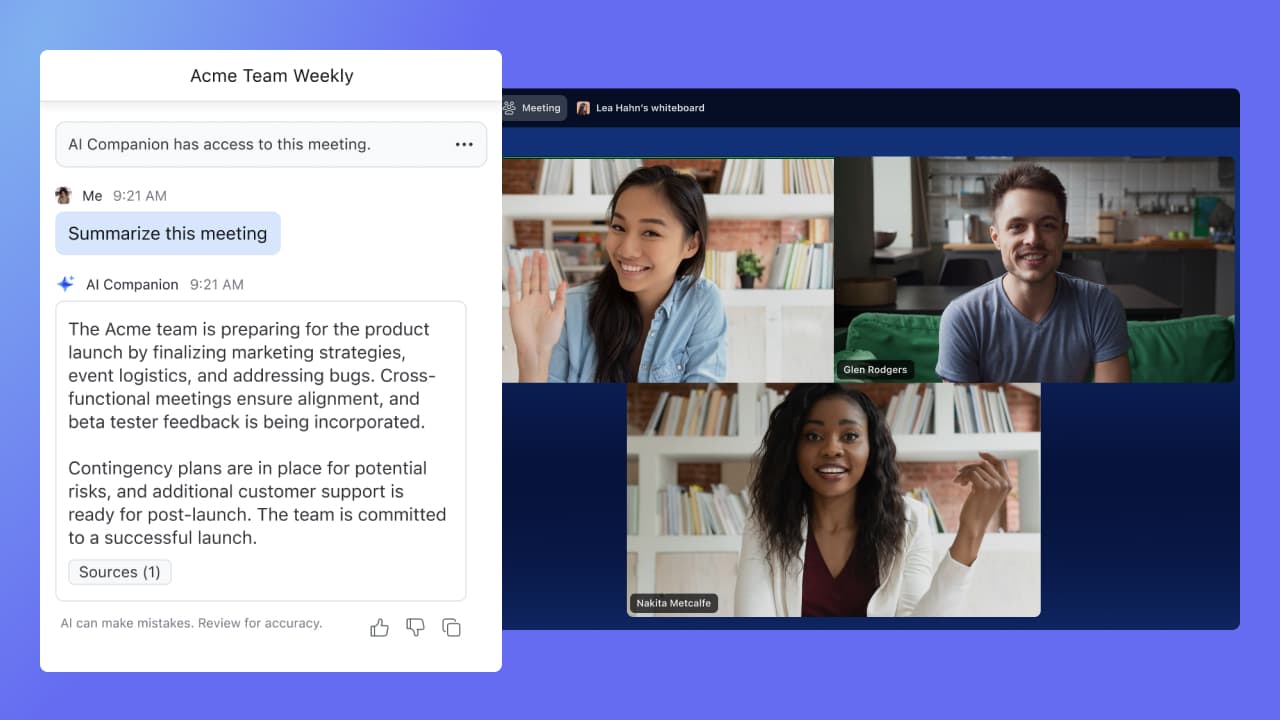
Task: Expand the Sources (1) button
Action: tap(120, 572)
